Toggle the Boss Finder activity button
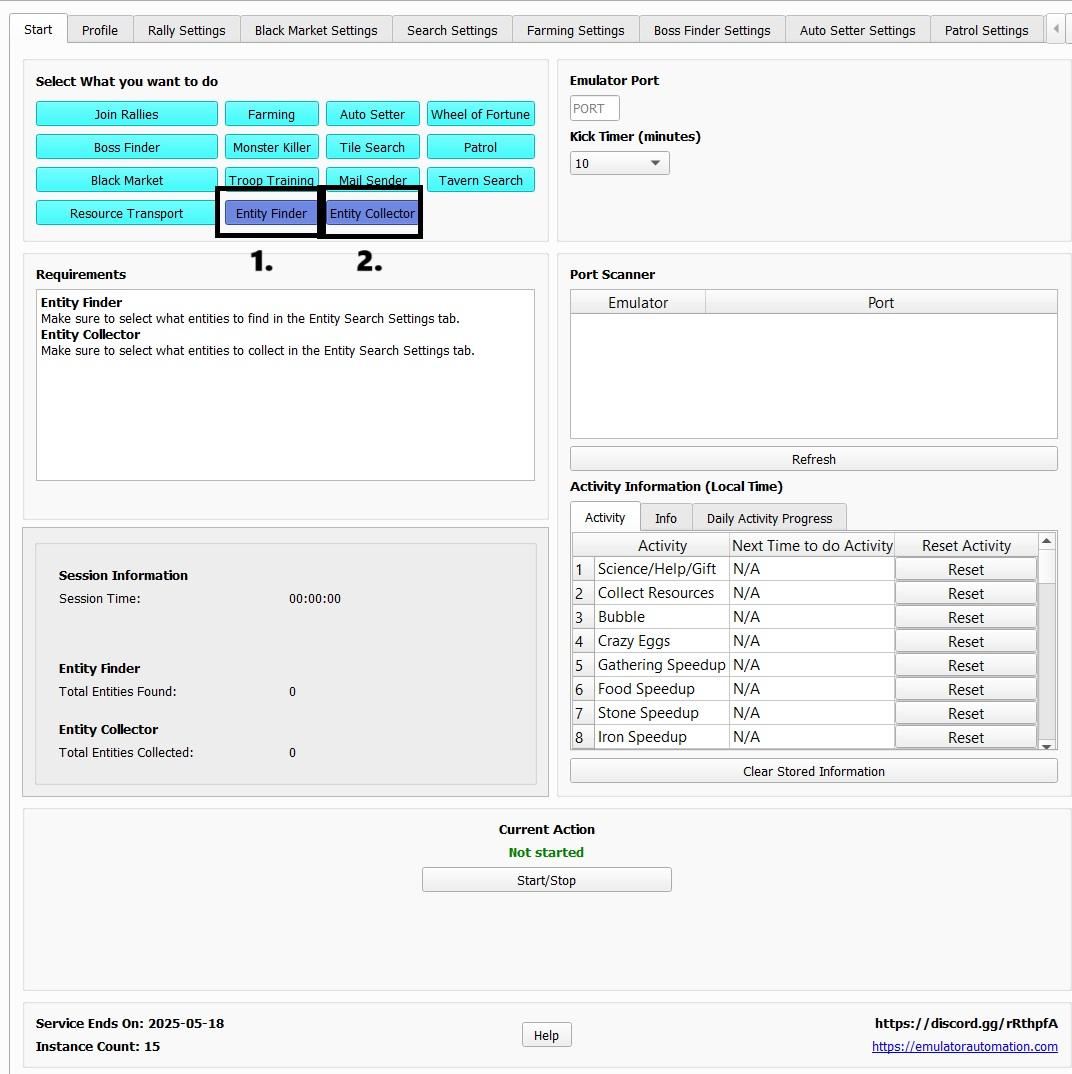1072x1074 pixels. (127, 147)
